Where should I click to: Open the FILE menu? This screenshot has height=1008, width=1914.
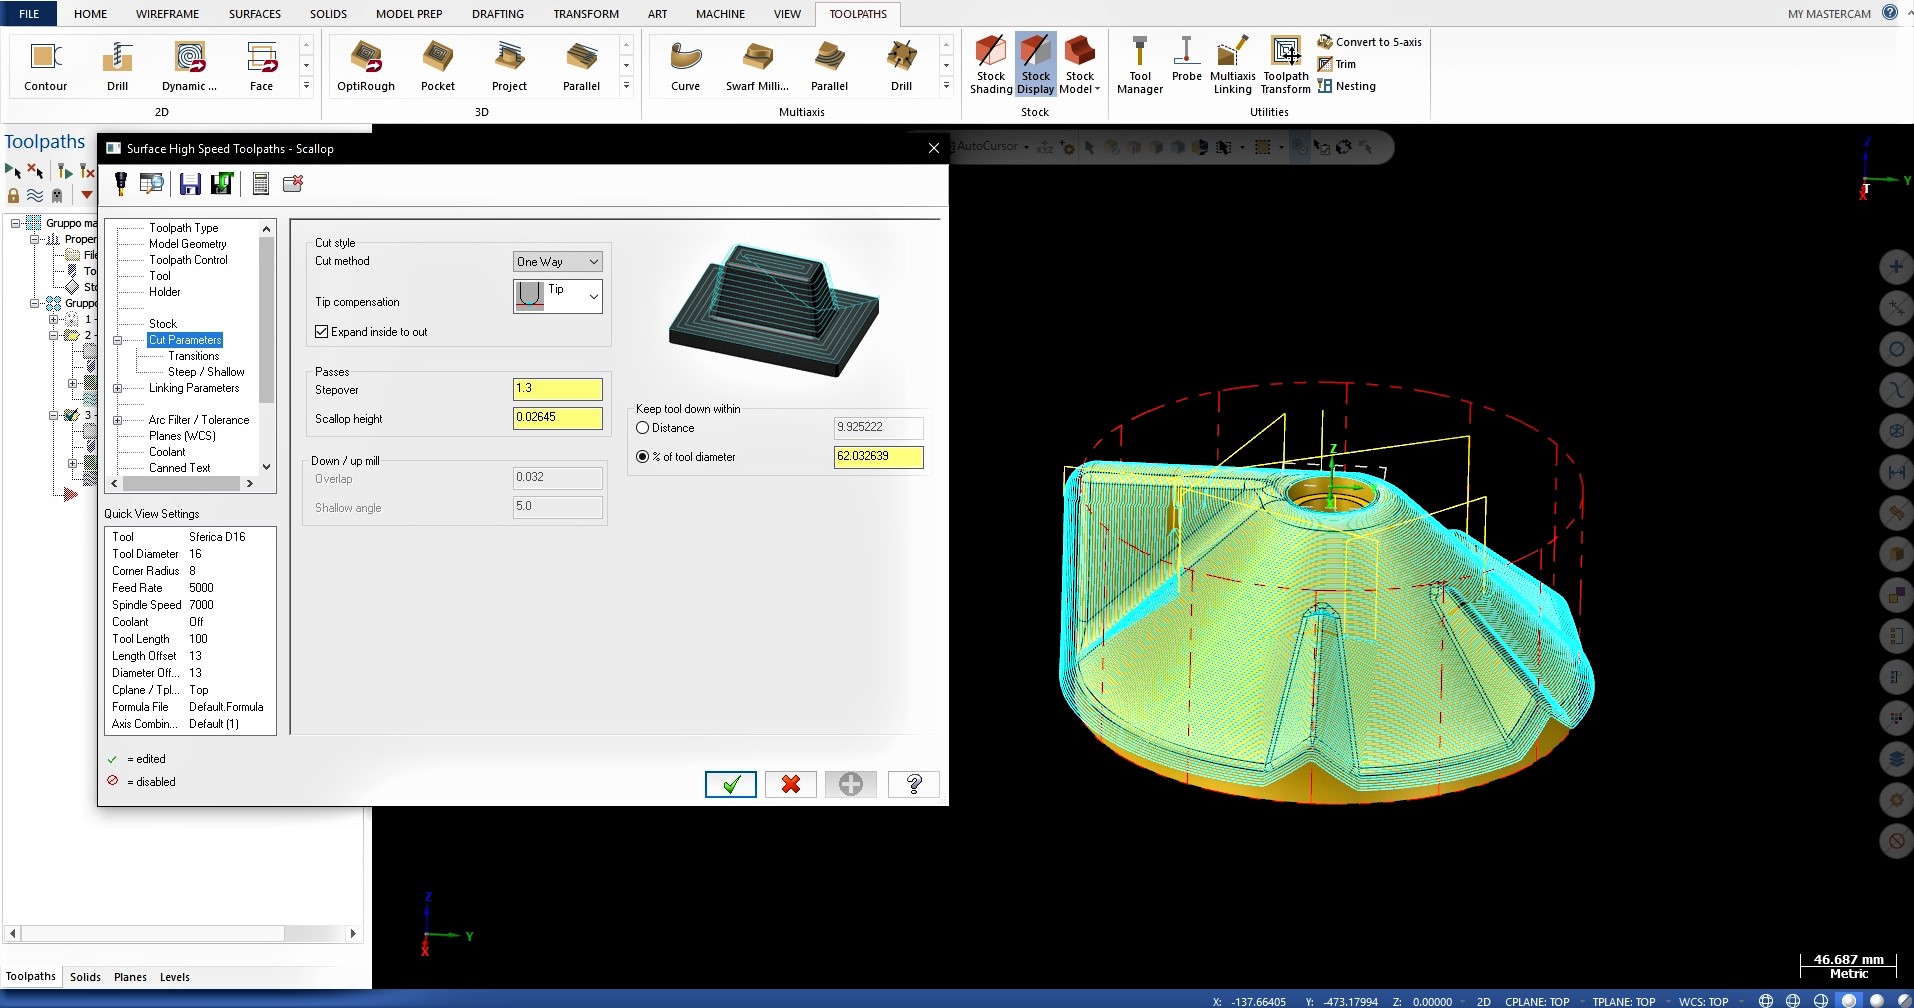click(29, 14)
